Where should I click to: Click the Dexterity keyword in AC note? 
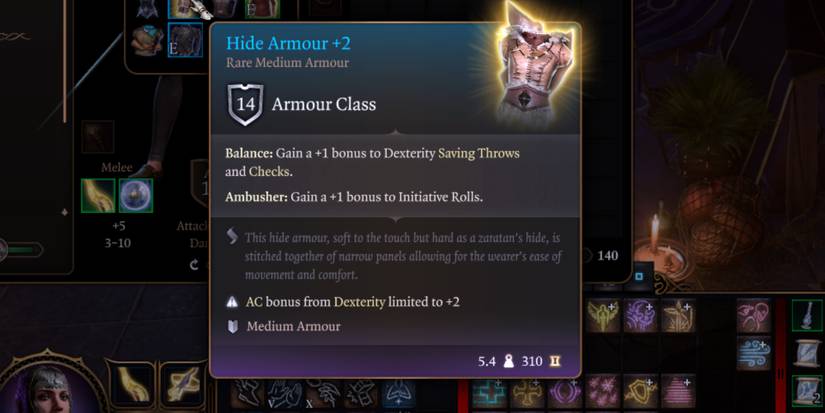359,302
